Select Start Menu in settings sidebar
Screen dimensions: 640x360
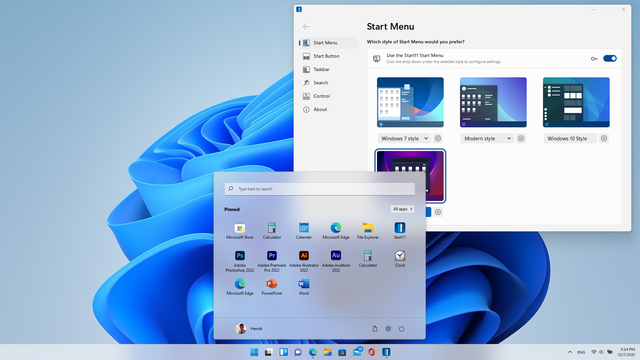[x=328, y=42]
